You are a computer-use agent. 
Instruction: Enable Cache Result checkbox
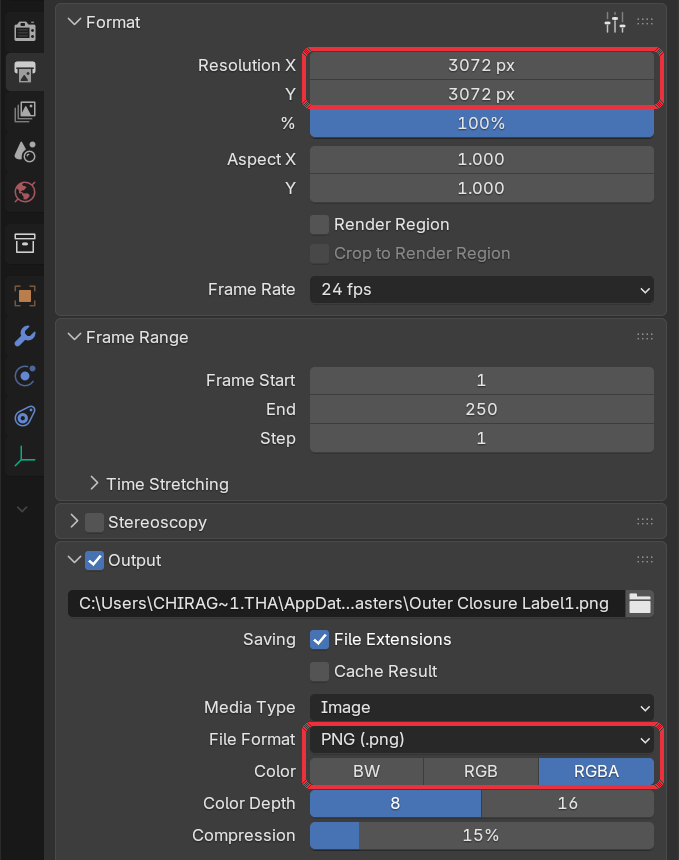pos(319,671)
